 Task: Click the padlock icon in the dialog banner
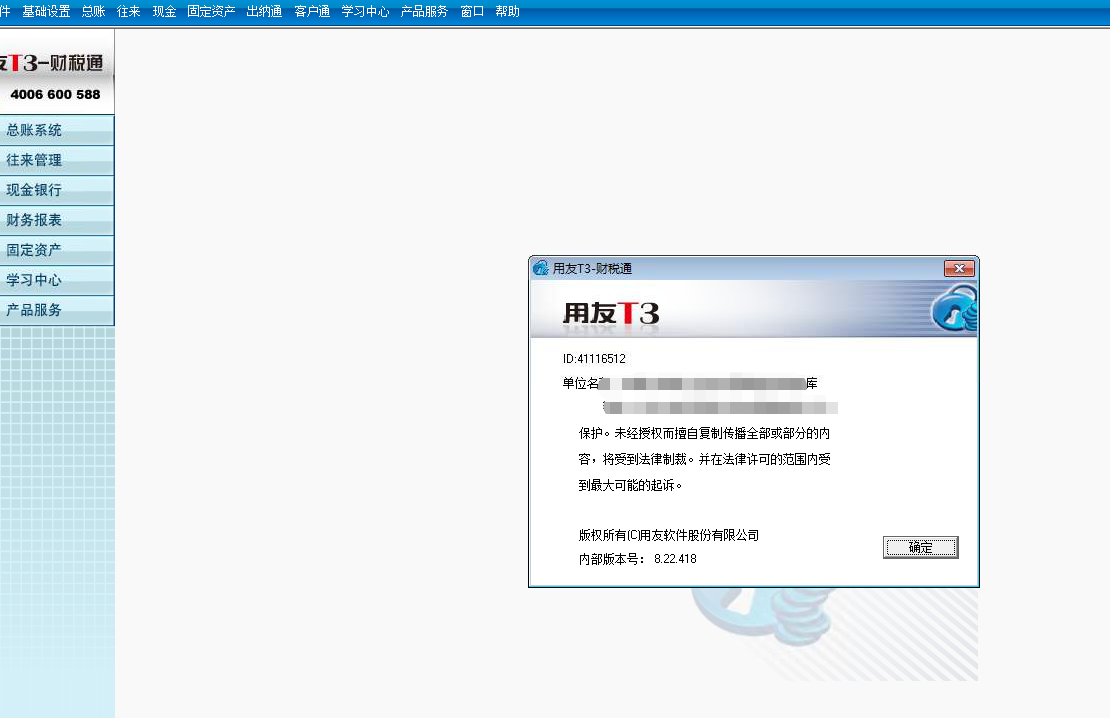954,308
